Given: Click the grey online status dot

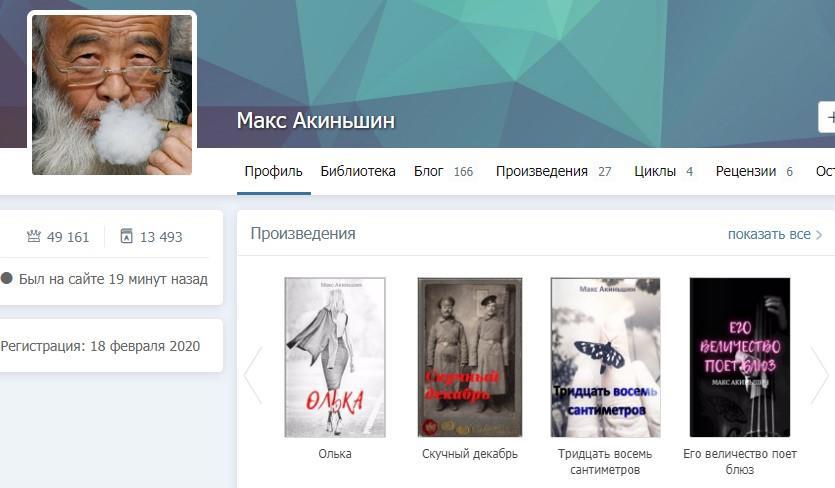Looking at the screenshot, I should coord(6,278).
